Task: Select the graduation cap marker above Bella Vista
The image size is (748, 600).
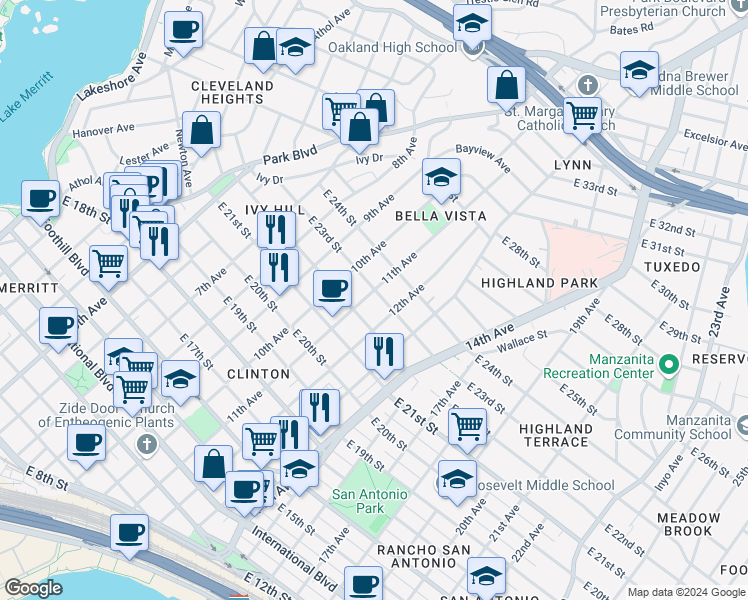Action: pos(441,179)
